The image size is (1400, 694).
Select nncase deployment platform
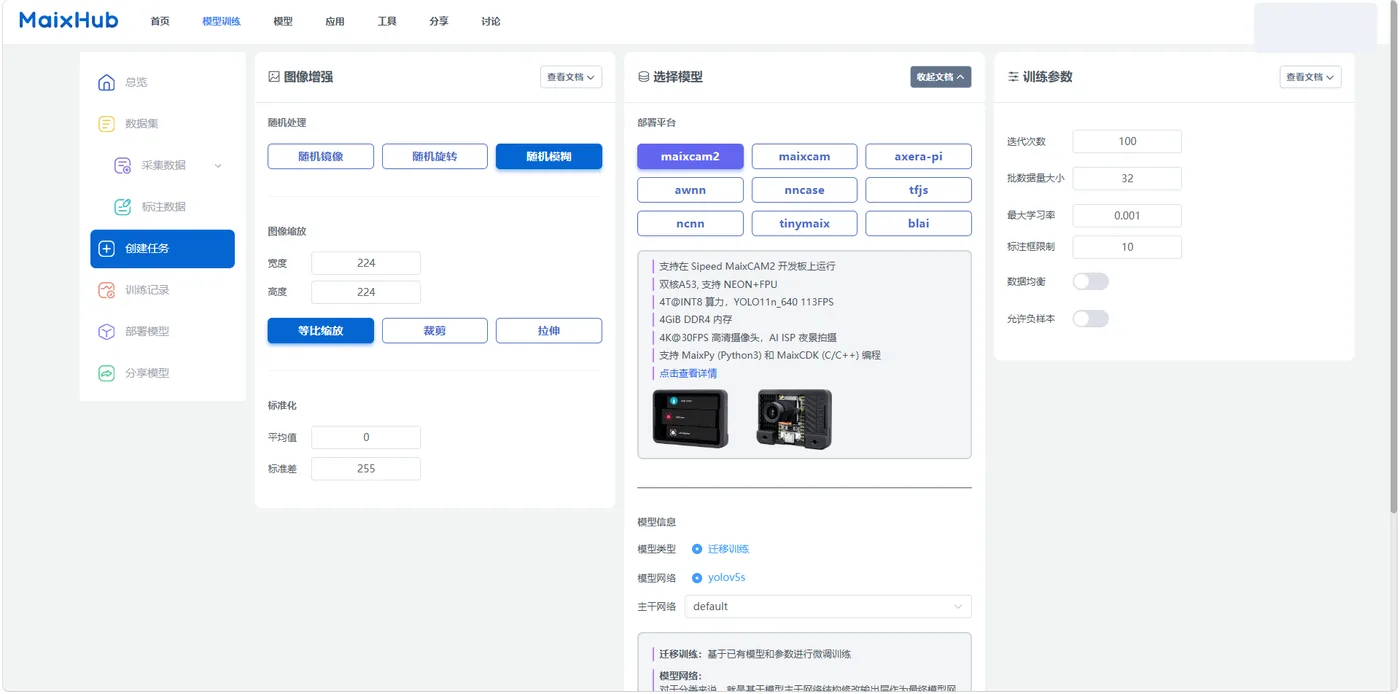coord(804,190)
